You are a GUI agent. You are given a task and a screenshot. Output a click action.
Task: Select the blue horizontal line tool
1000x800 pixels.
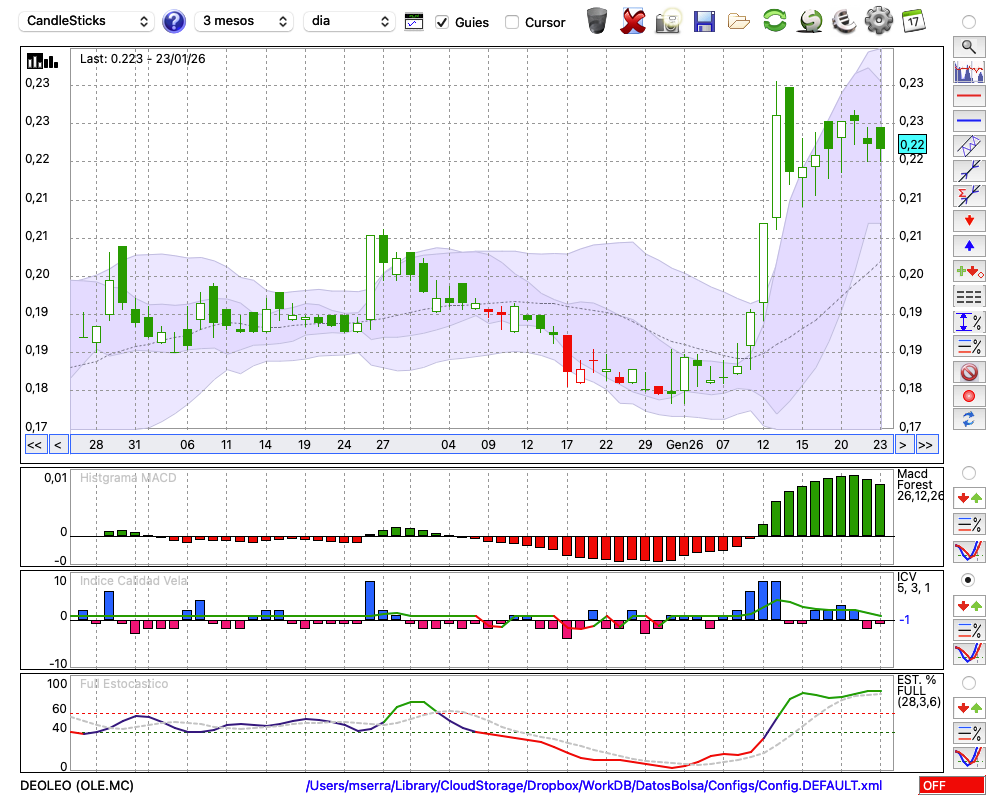[x=968, y=121]
